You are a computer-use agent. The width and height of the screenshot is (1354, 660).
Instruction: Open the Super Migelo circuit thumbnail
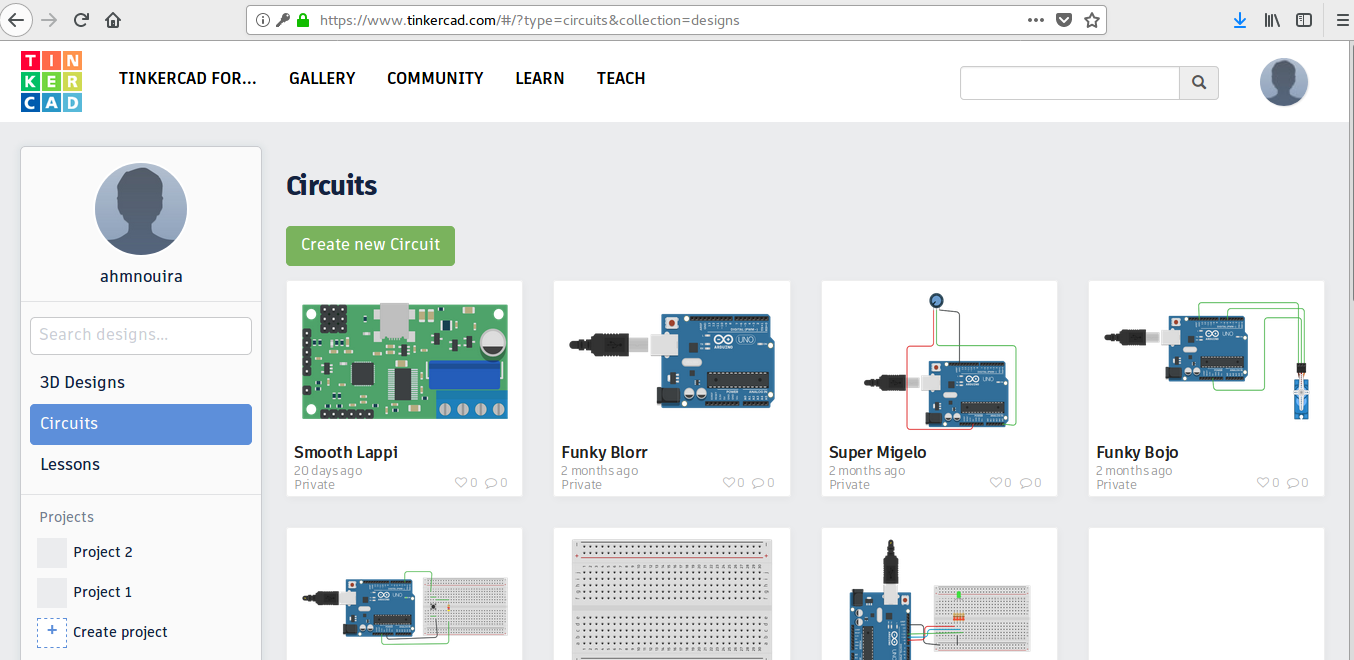click(x=940, y=361)
